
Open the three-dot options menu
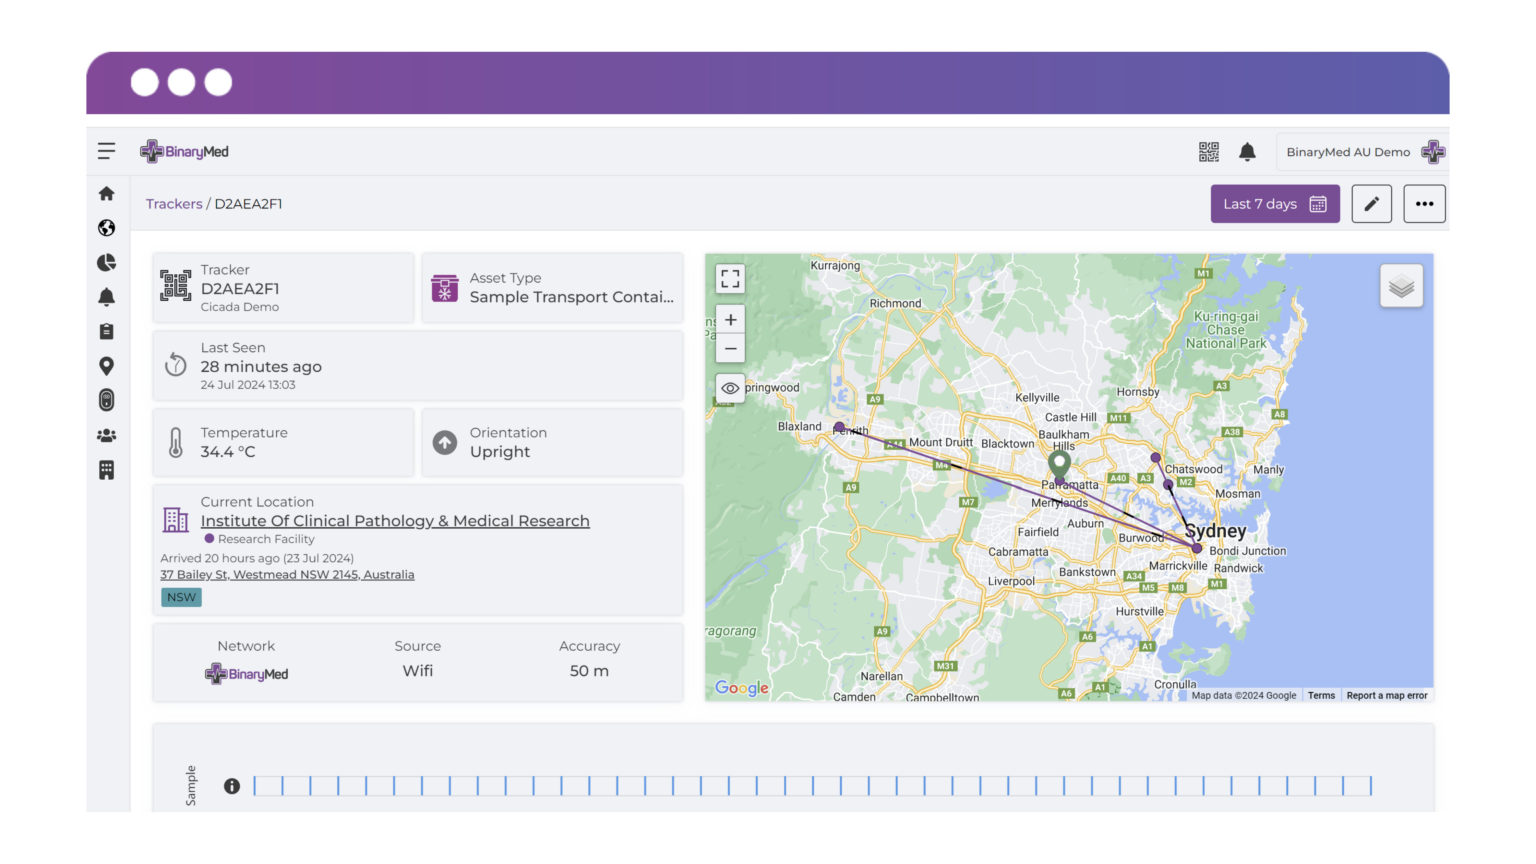coord(1424,203)
